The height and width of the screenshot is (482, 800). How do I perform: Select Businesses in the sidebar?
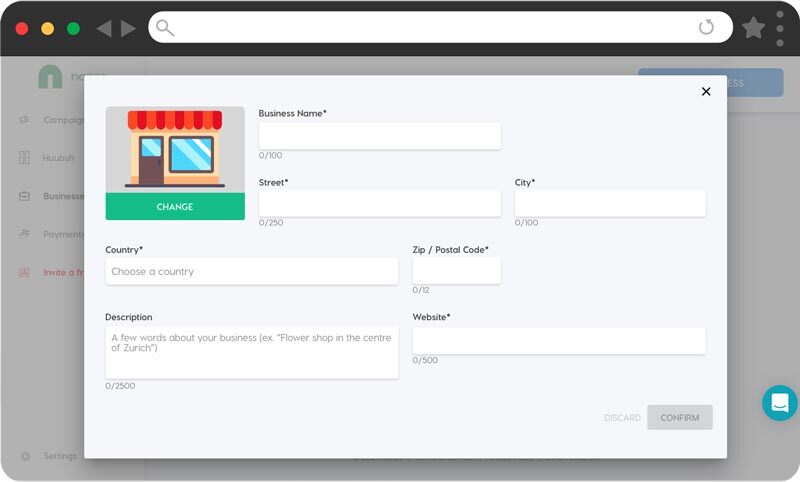pos(62,196)
